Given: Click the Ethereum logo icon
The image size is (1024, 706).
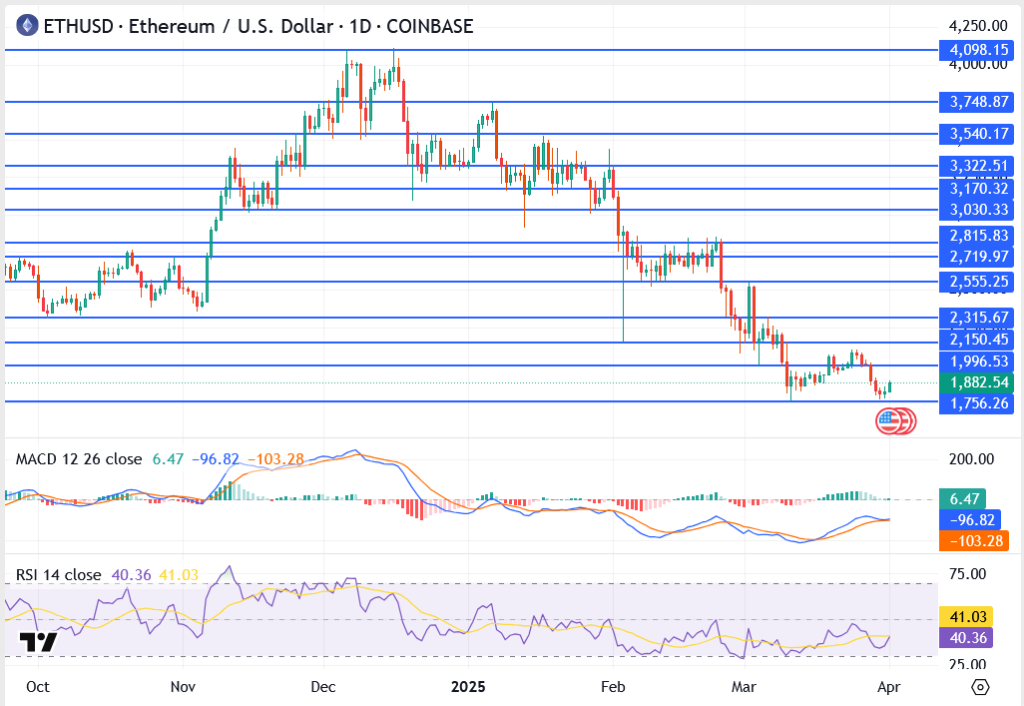Looking at the screenshot, I should click(24, 26).
